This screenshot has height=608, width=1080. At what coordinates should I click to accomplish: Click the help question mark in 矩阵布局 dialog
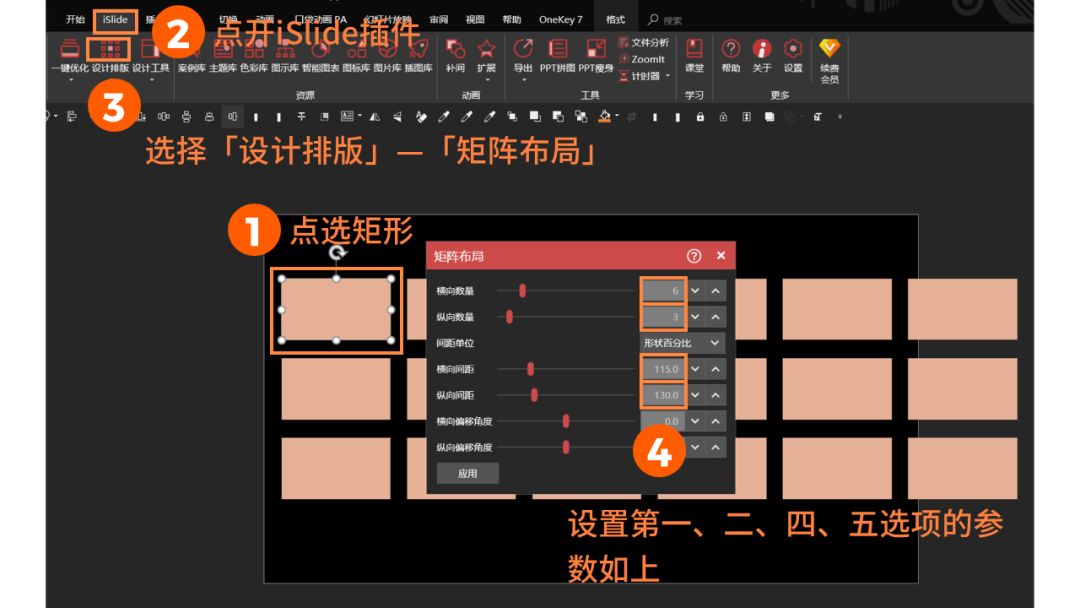694,256
